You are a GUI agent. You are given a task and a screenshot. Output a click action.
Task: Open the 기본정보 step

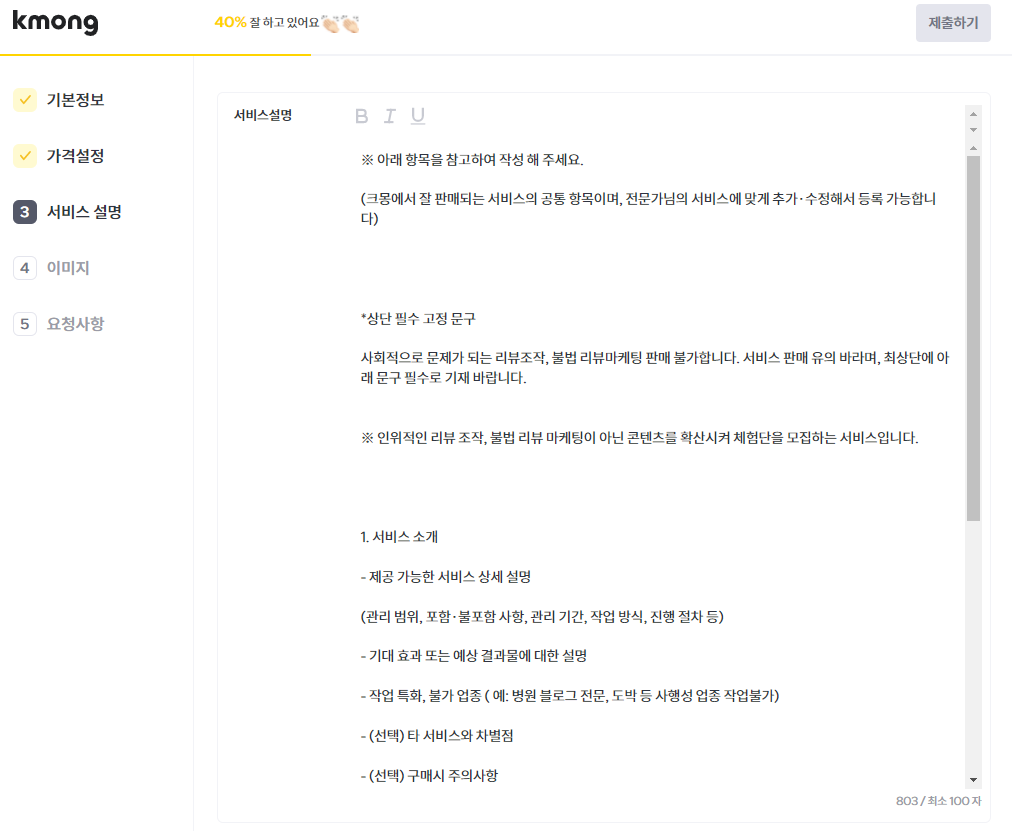(x=76, y=100)
